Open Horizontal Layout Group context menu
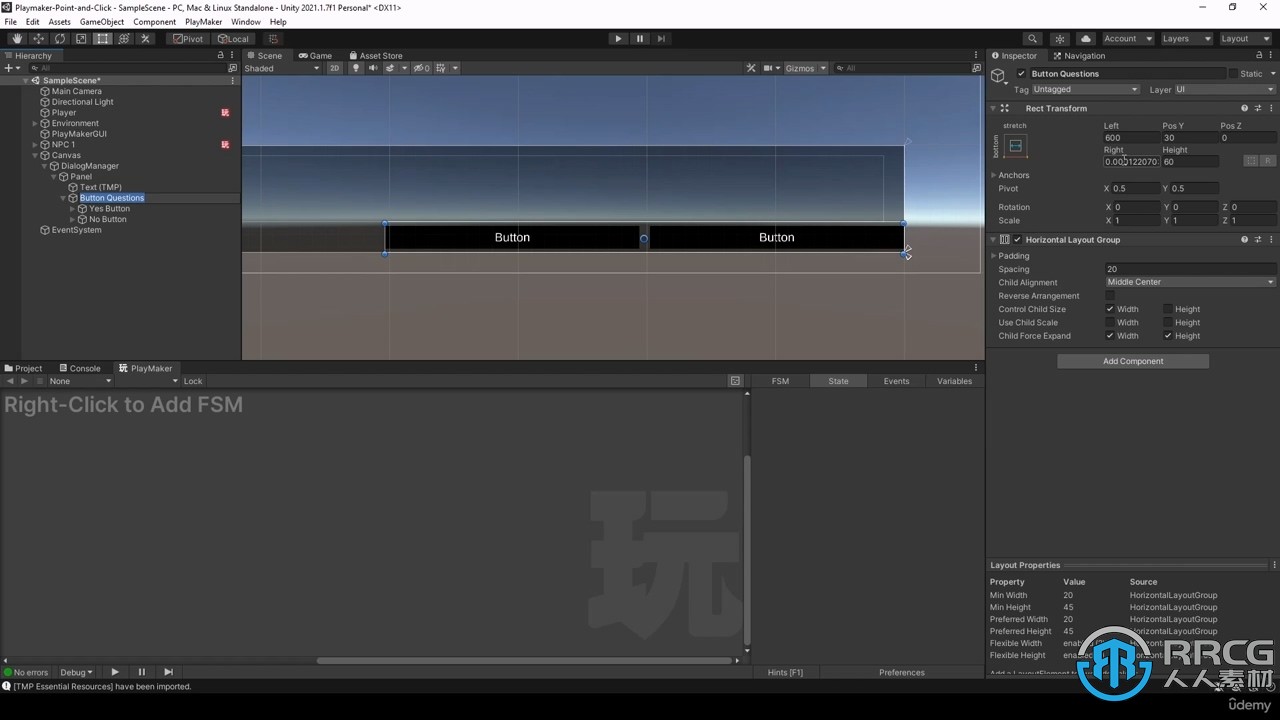Image resolution: width=1280 pixels, height=720 pixels. click(1272, 240)
